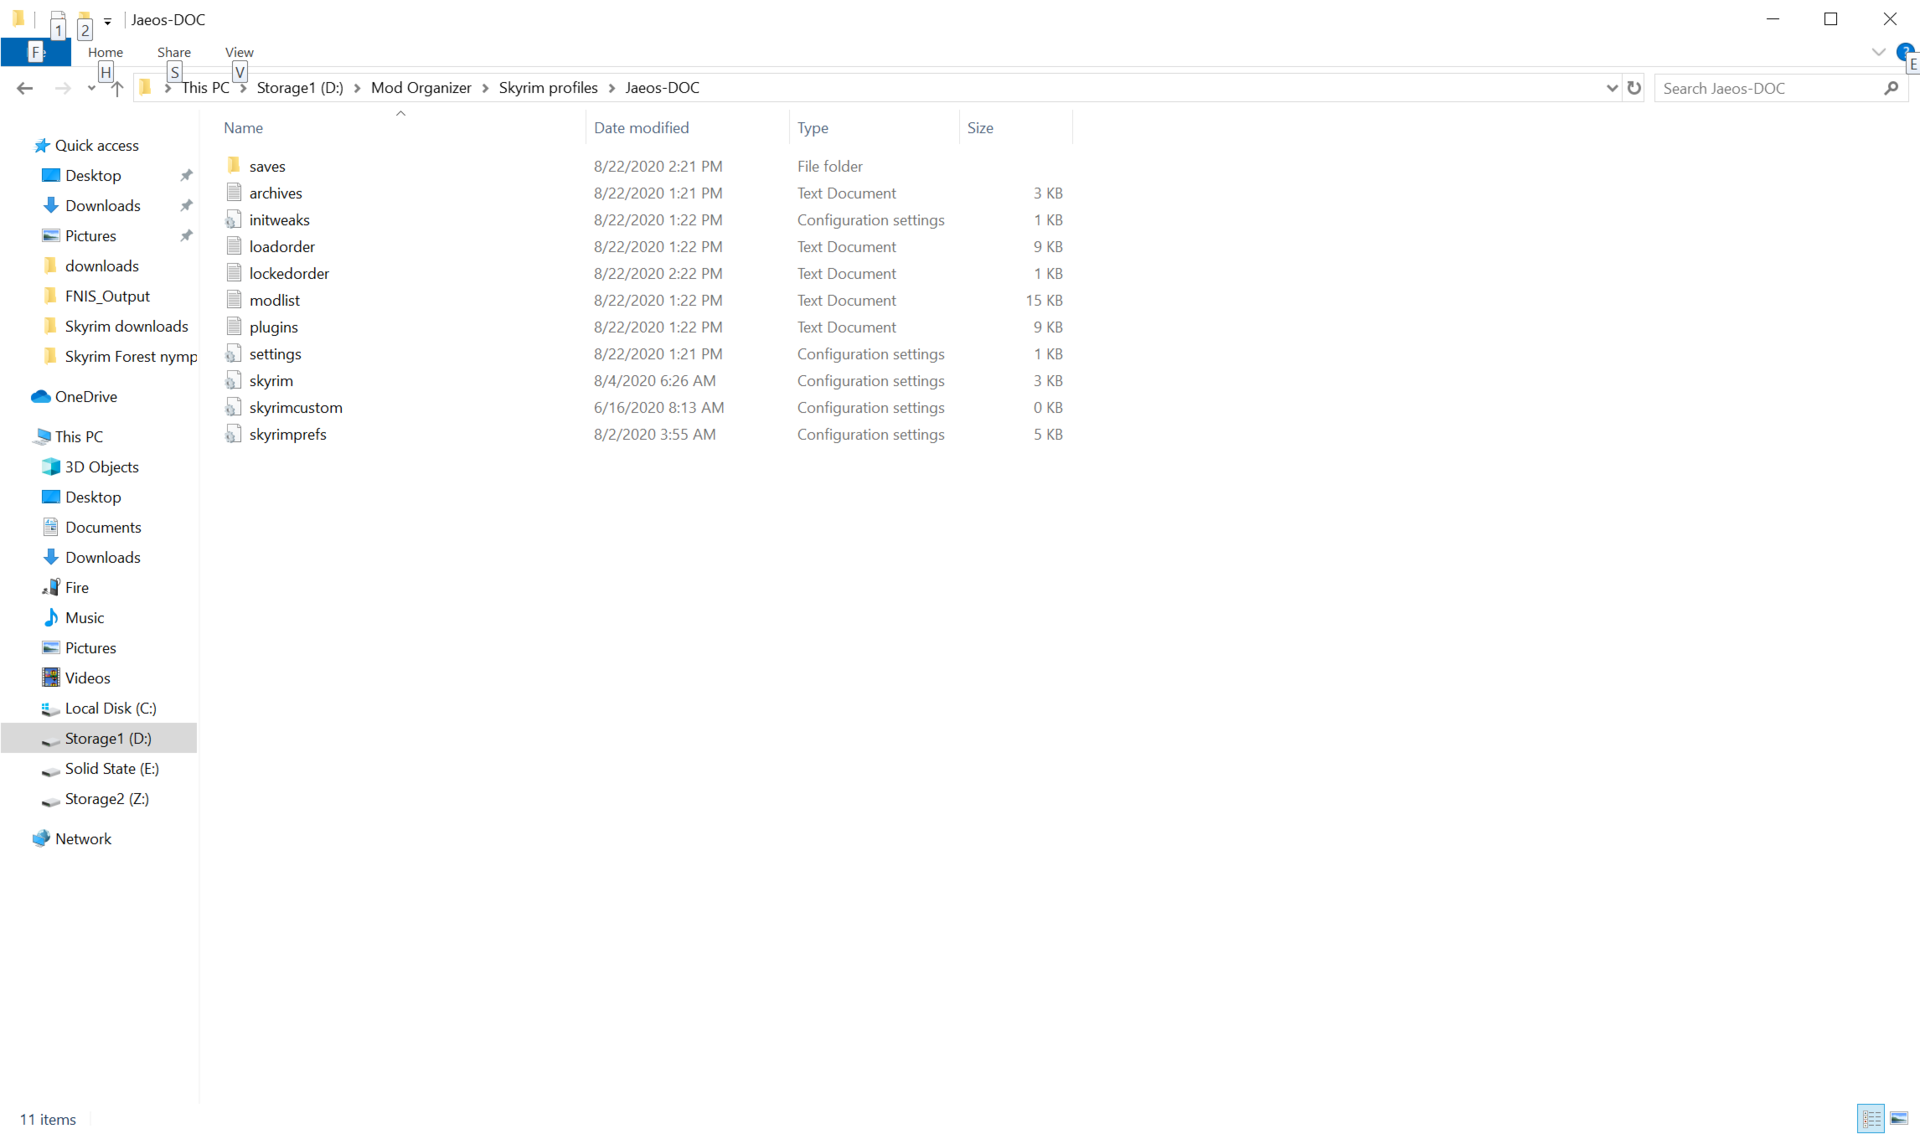Viewport: 1920px width, 1134px height.
Task: Select the saves folder icon
Action: click(x=234, y=165)
